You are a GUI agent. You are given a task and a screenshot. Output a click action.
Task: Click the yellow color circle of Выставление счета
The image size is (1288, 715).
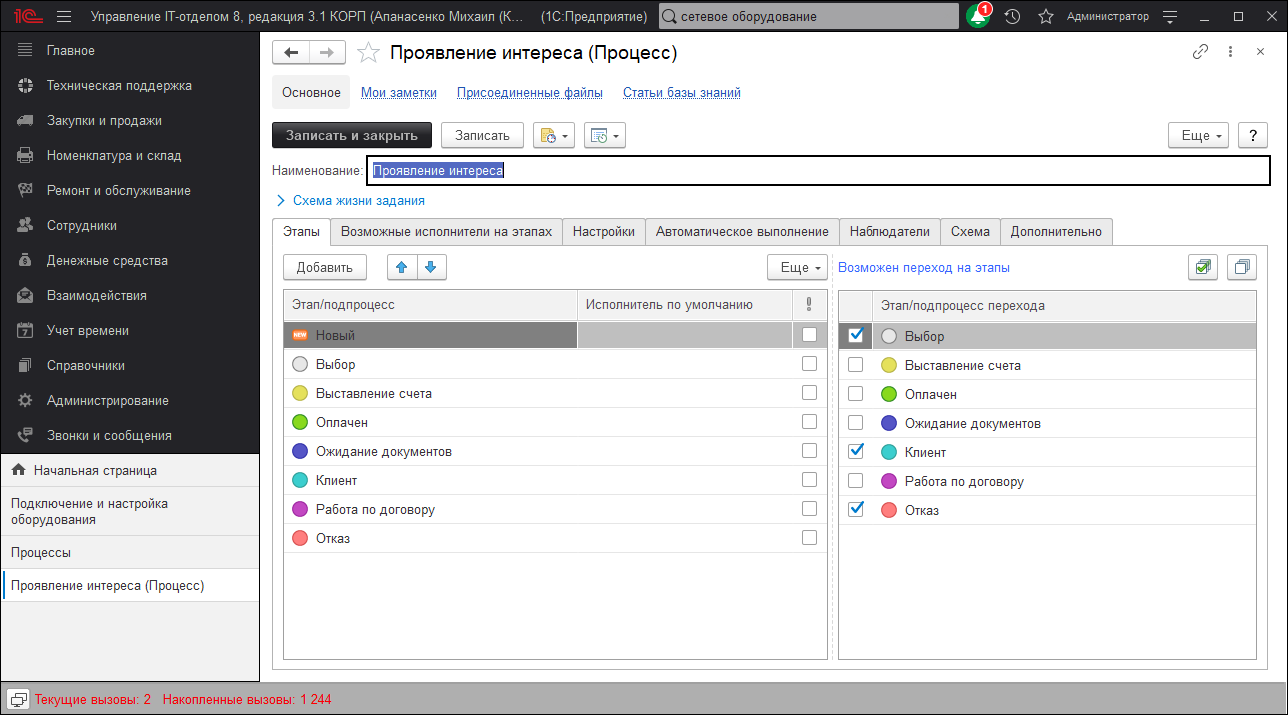click(298, 393)
